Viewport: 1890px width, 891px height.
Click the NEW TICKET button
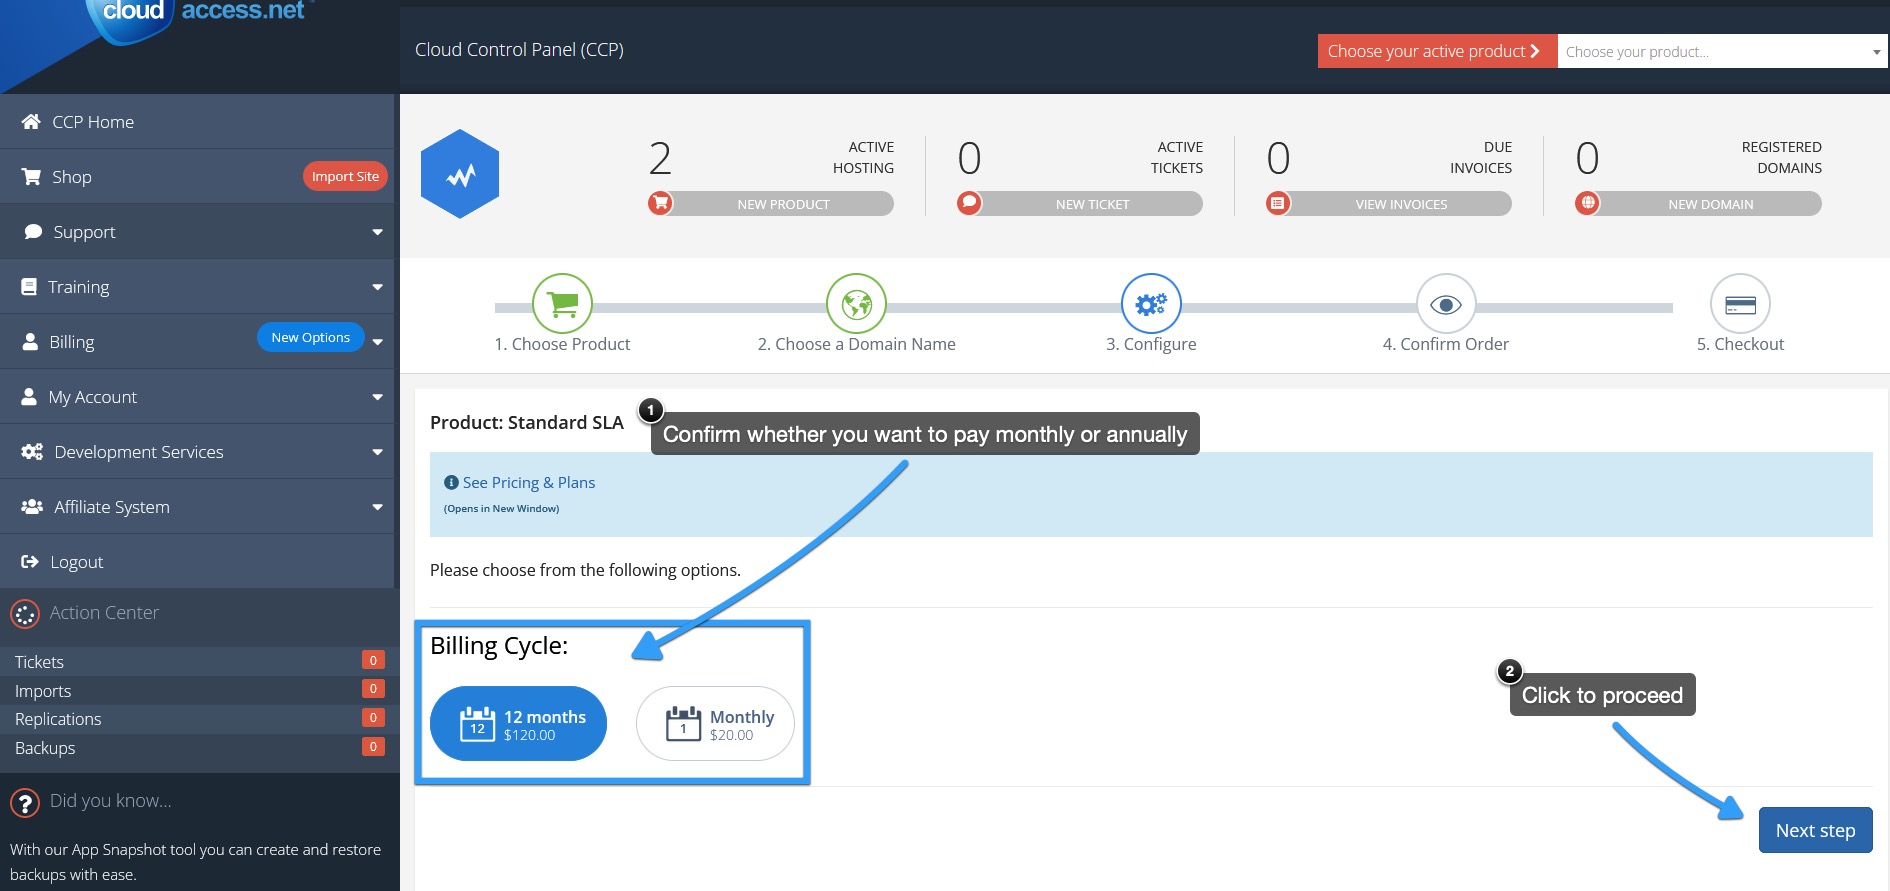point(1092,204)
